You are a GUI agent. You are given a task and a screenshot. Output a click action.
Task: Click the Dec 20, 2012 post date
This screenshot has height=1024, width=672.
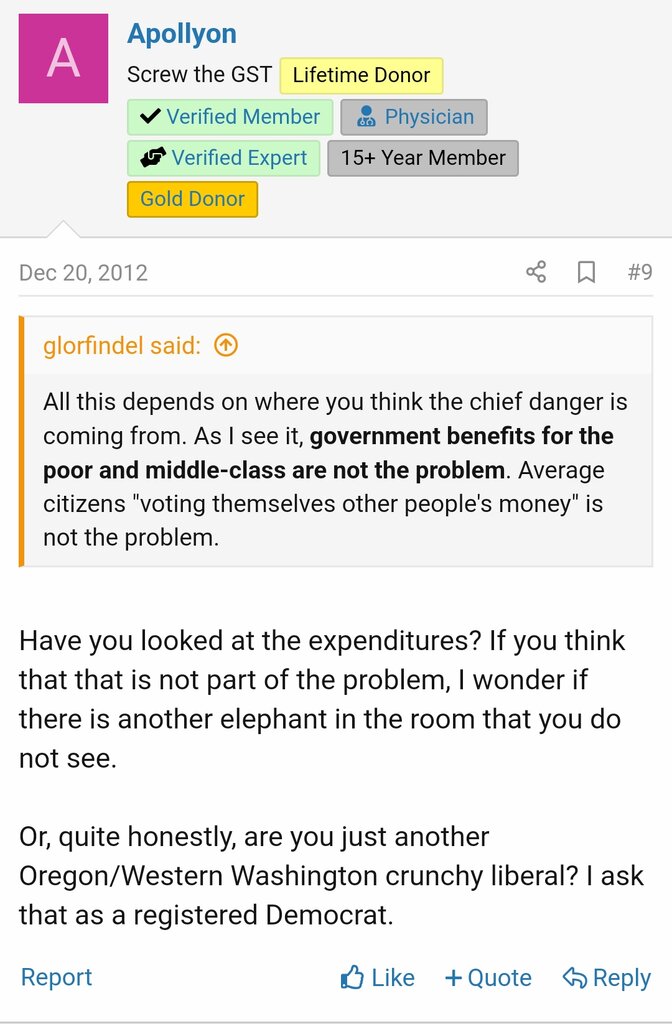[x=83, y=273]
